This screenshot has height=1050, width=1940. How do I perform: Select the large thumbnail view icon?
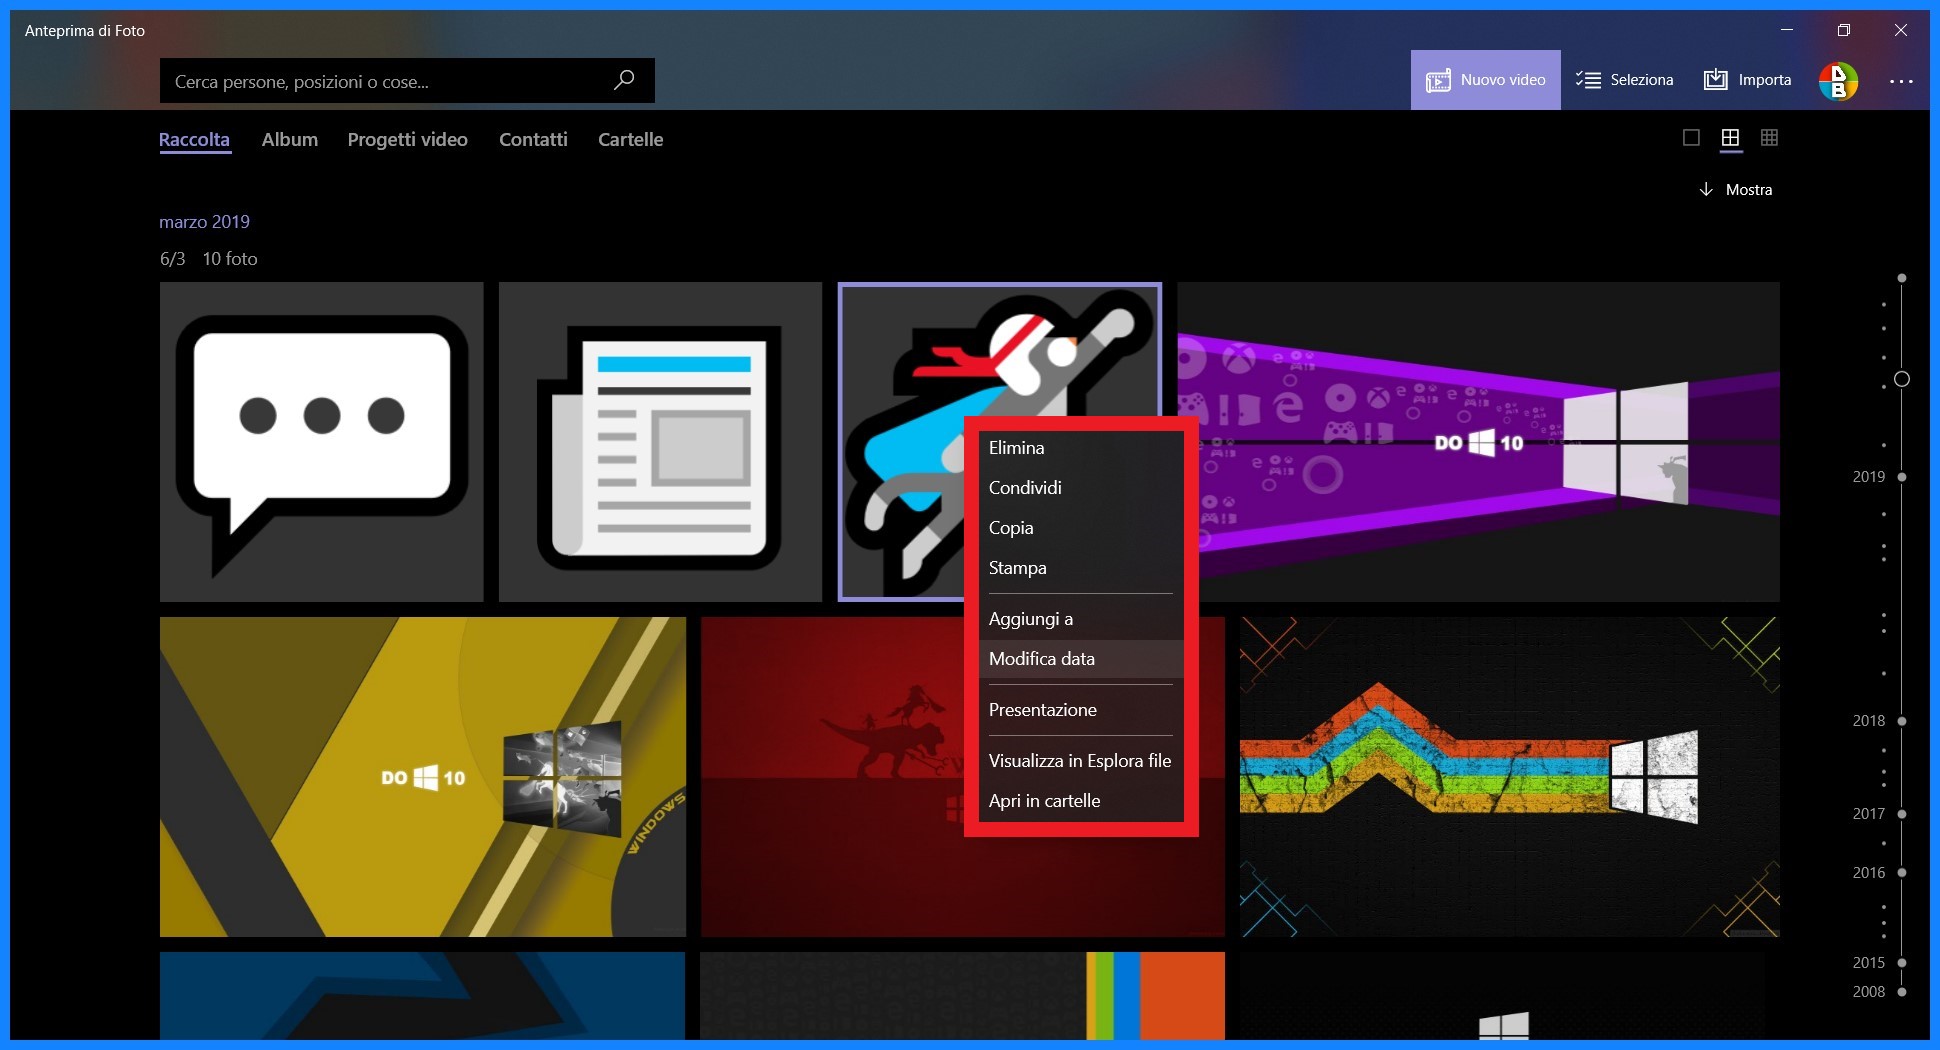[x=1691, y=138]
